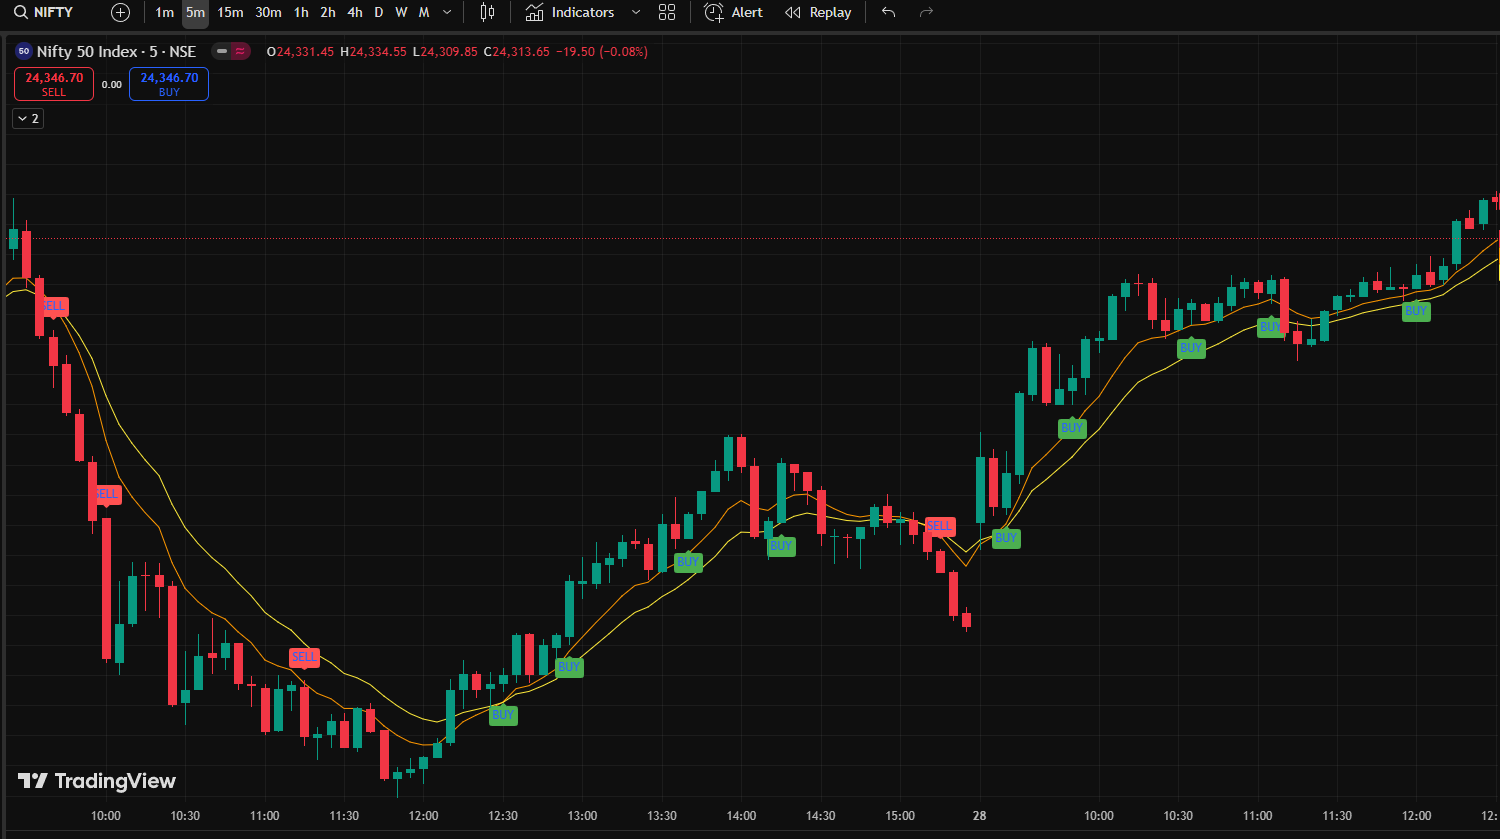Undo the last chart action

tap(888, 12)
